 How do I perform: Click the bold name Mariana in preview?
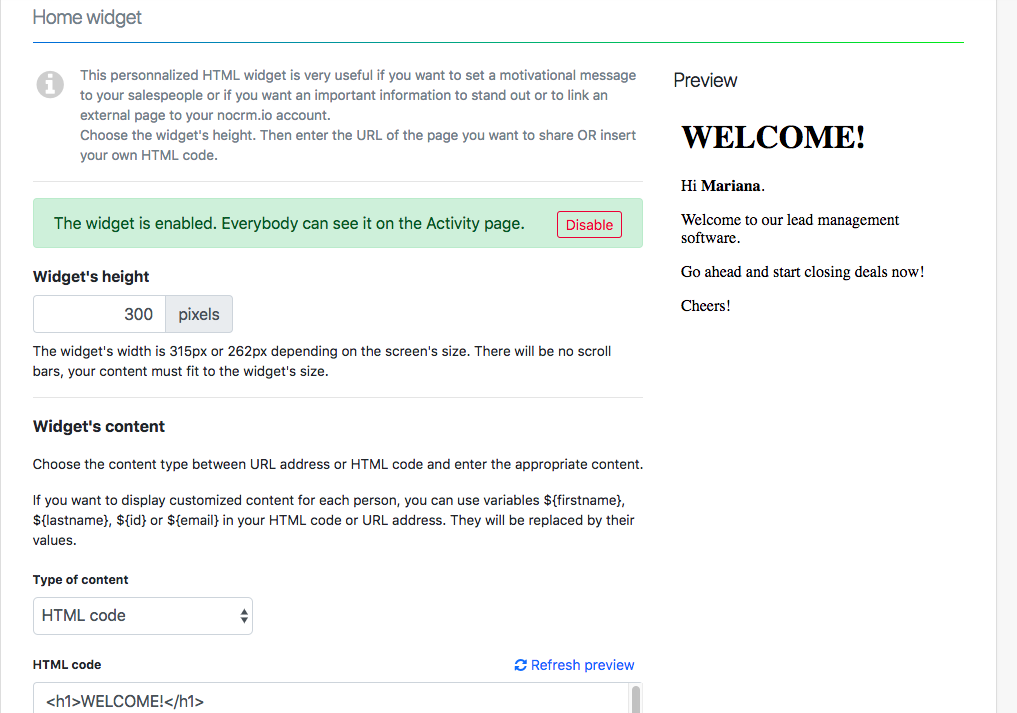tap(730, 186)
